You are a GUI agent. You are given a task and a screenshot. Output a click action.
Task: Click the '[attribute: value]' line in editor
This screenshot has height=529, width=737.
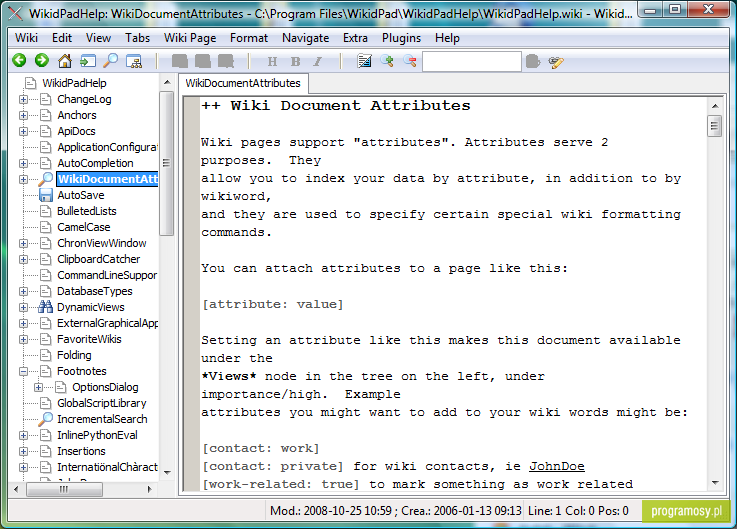point(272,304)
